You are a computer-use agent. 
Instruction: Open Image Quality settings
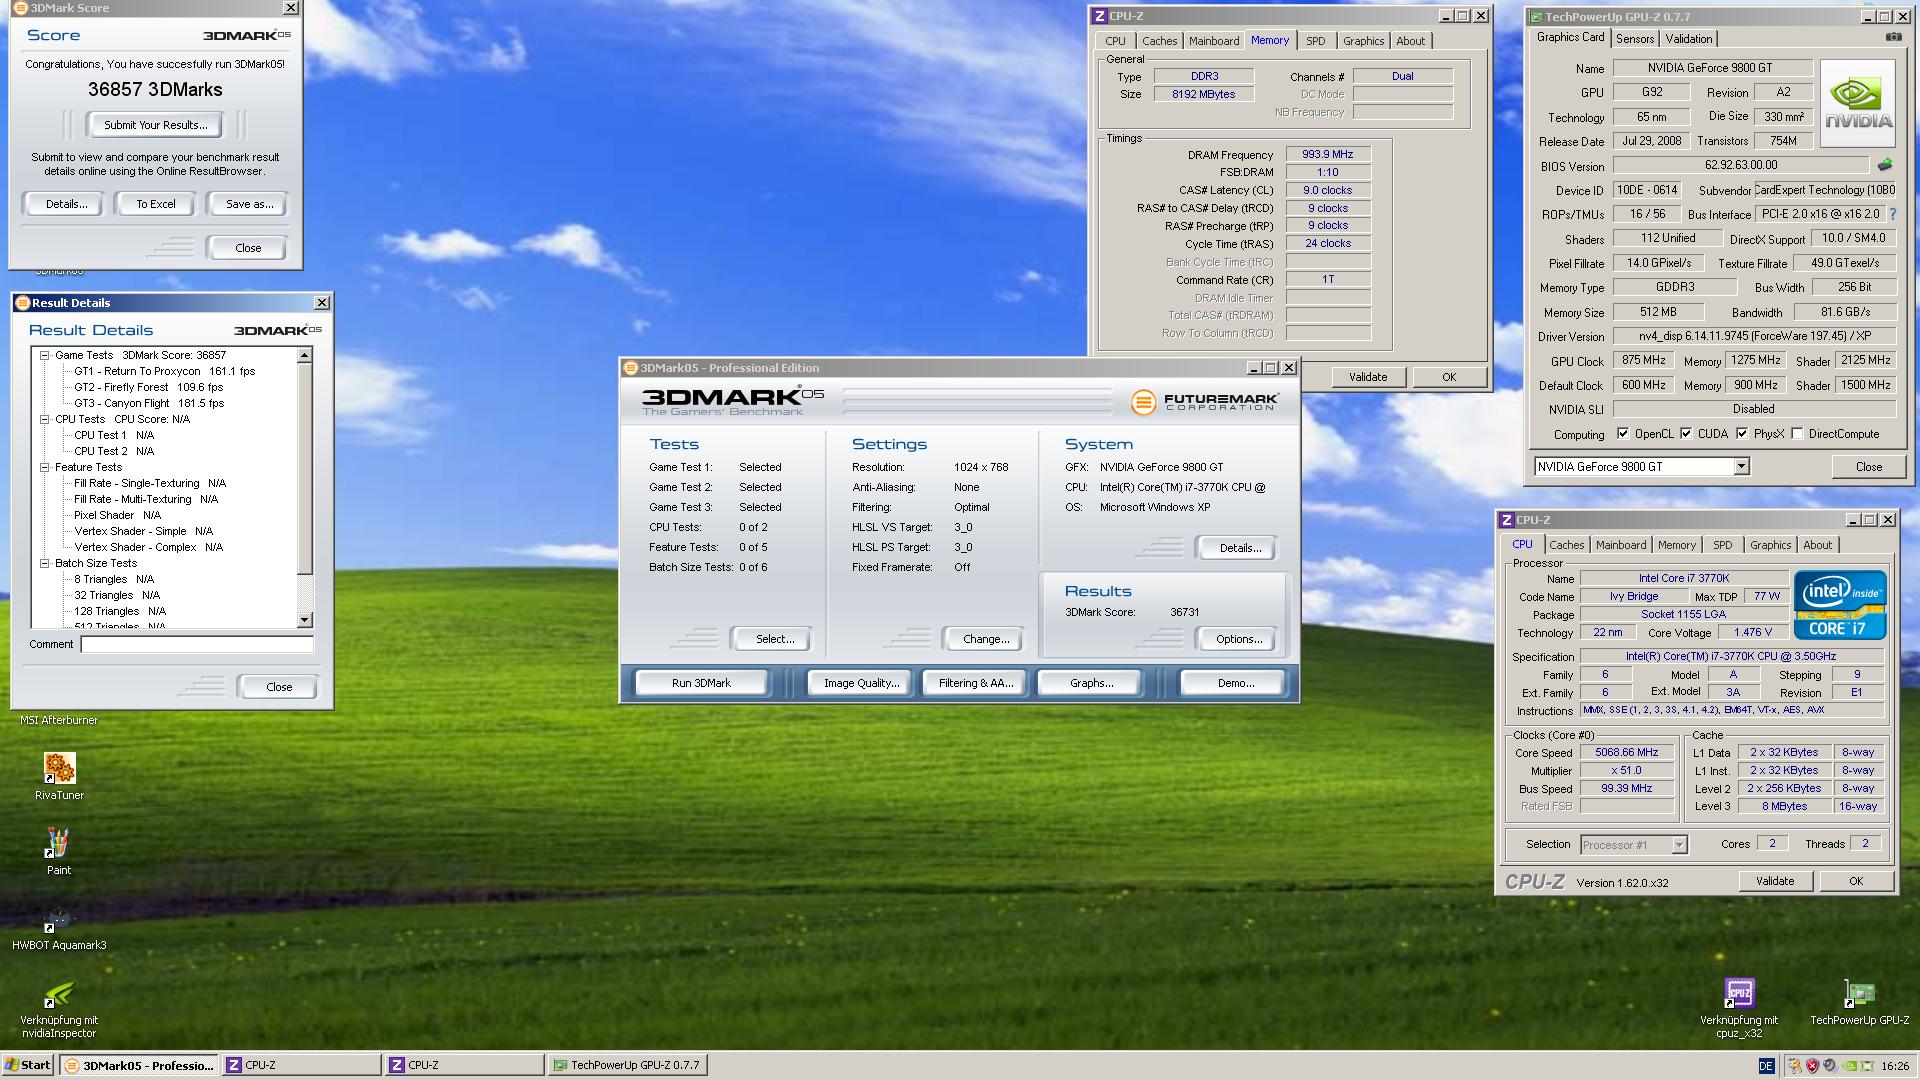point(861,683)
